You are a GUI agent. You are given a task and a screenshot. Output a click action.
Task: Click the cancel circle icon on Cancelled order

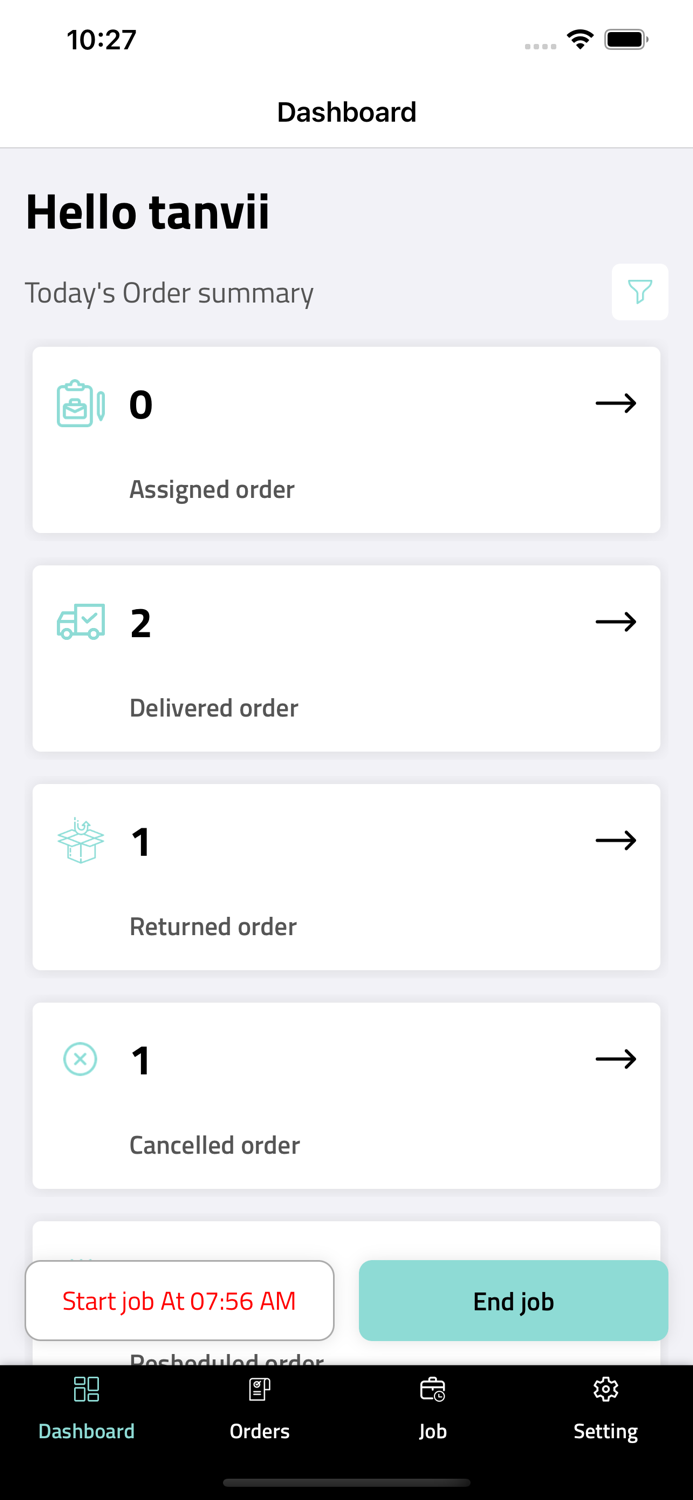(x=80, y=1058)
